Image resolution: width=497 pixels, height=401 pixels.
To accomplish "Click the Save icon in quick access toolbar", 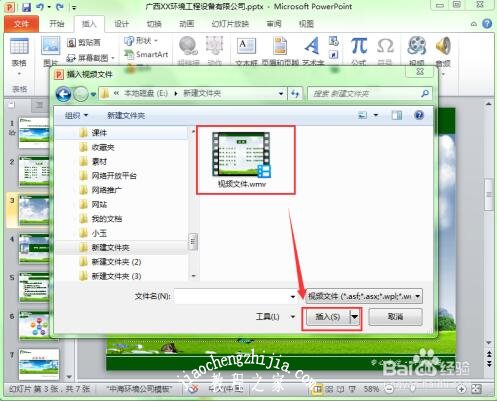I will 27,7.
